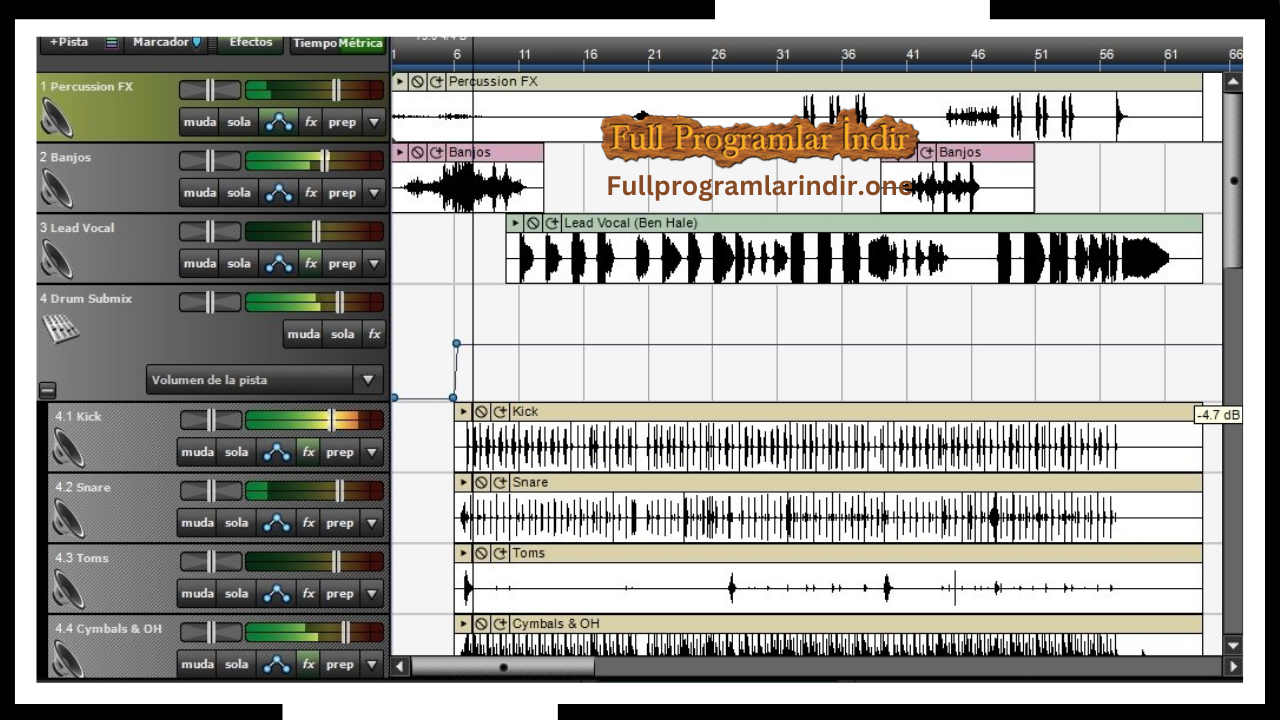This screenshot has height=720, width=1280.
Task: Open fx effects on the Banjos track
Action: coord(311,192)
